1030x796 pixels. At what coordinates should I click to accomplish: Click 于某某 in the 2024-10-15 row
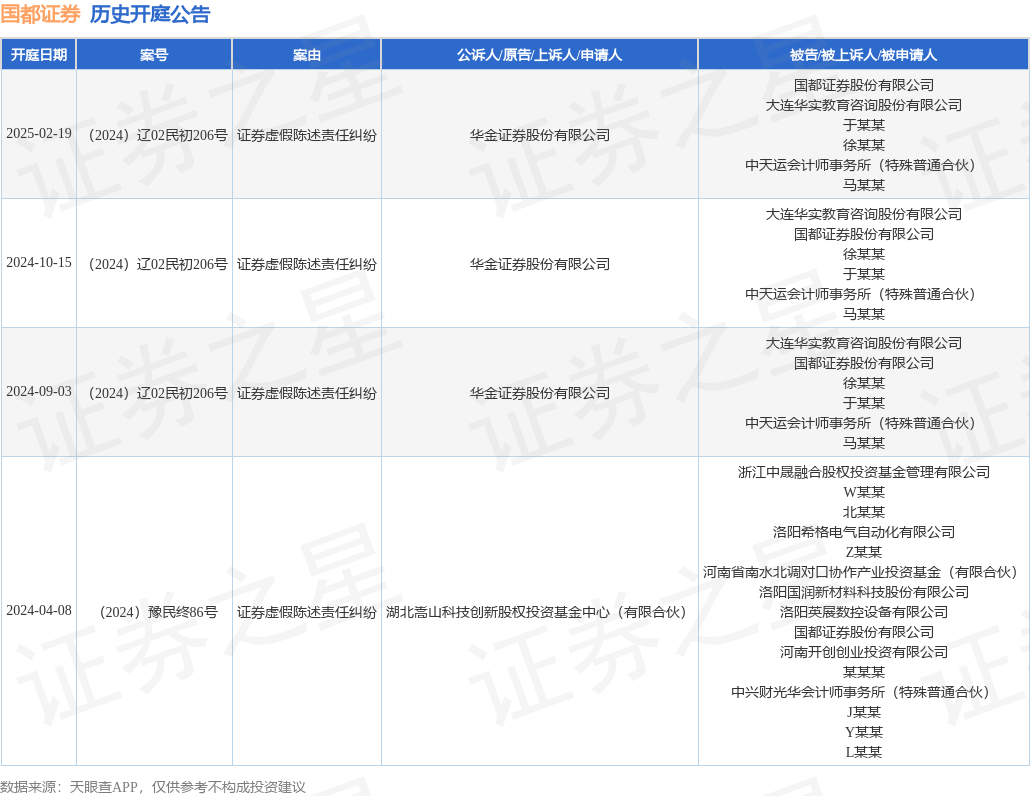(864, 274)
